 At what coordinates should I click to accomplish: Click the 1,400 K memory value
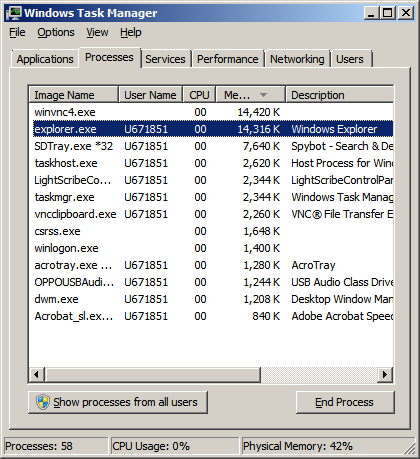[x=261, y=248]
